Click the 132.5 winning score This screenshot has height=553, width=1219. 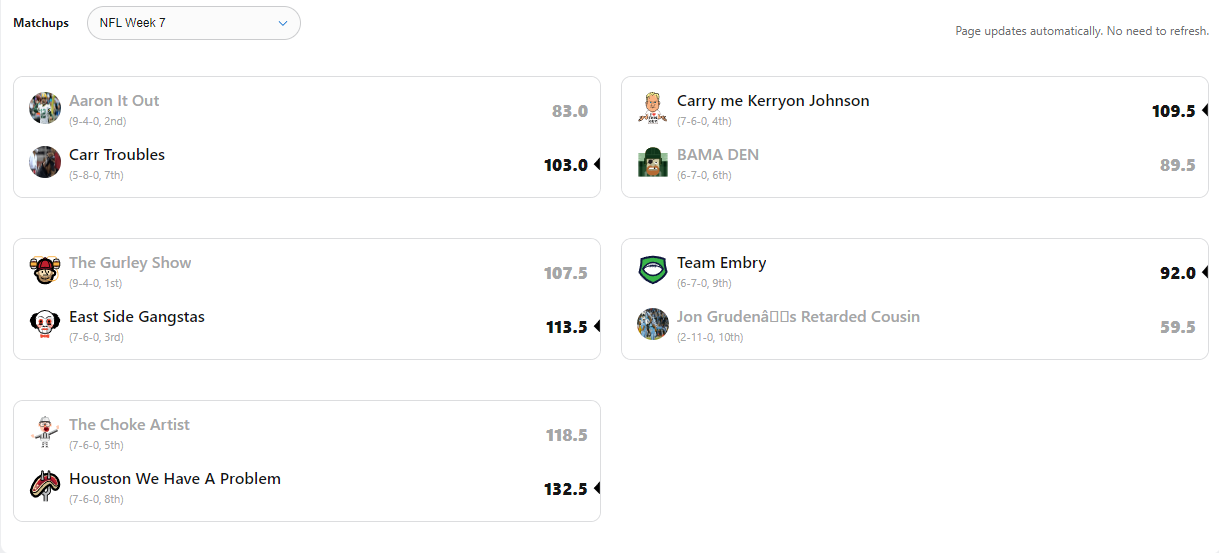point(565,489)
